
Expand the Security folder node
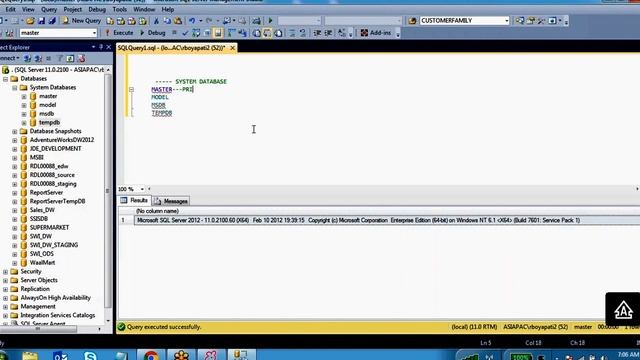tap(5, 272)
